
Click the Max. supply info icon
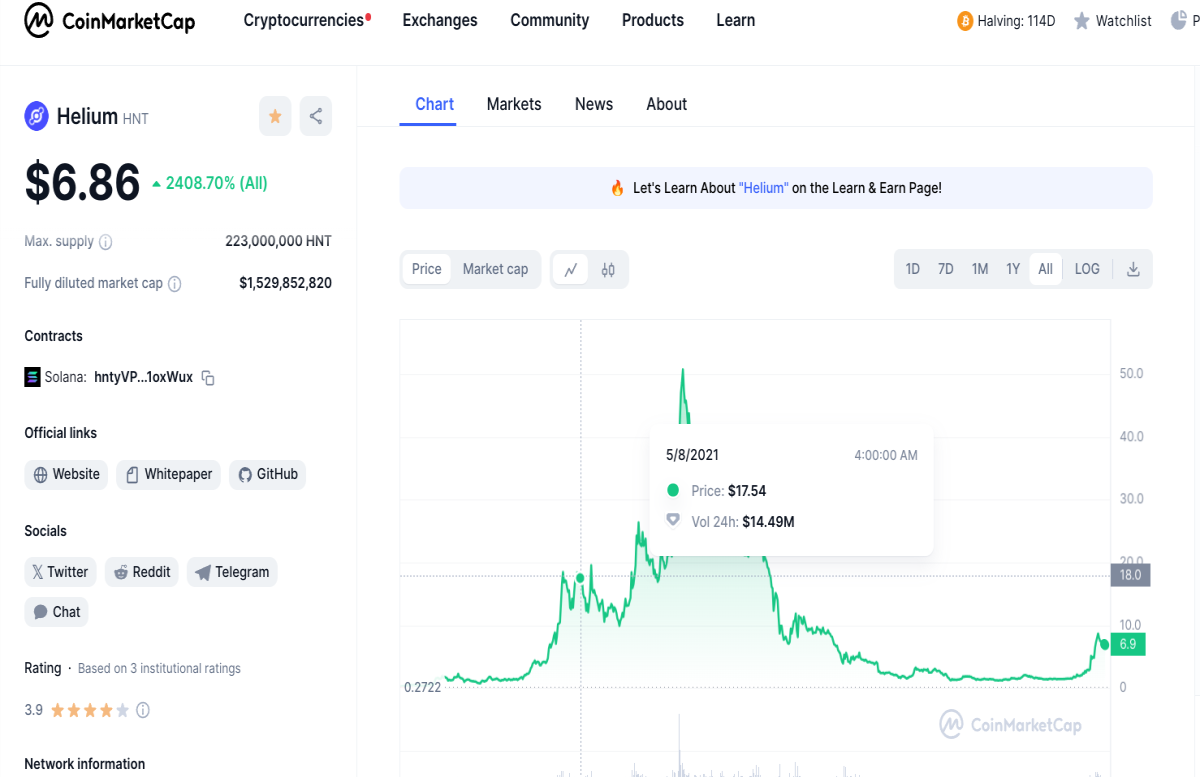point(106,242)
